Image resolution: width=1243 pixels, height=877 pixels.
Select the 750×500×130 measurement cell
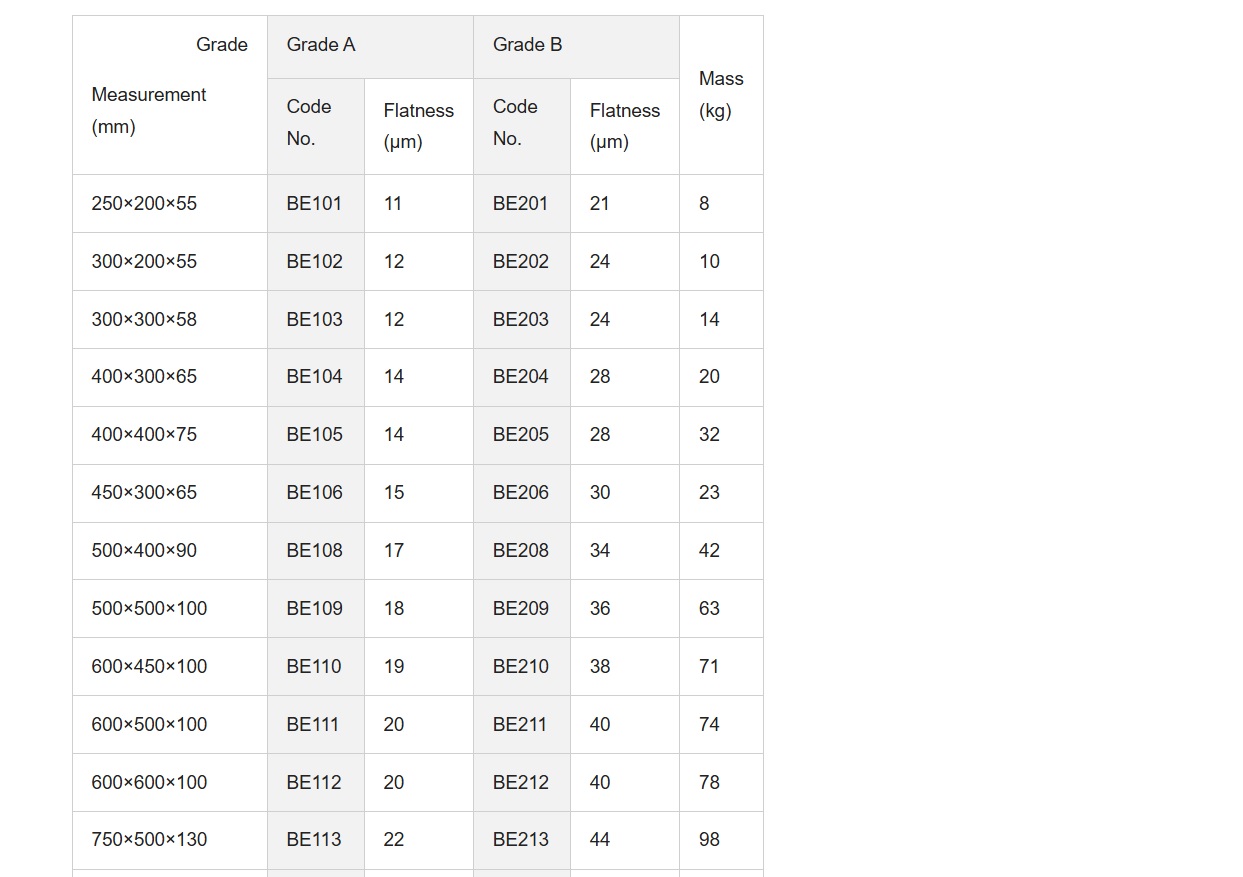pyautogui.click(x=170, y=840)
